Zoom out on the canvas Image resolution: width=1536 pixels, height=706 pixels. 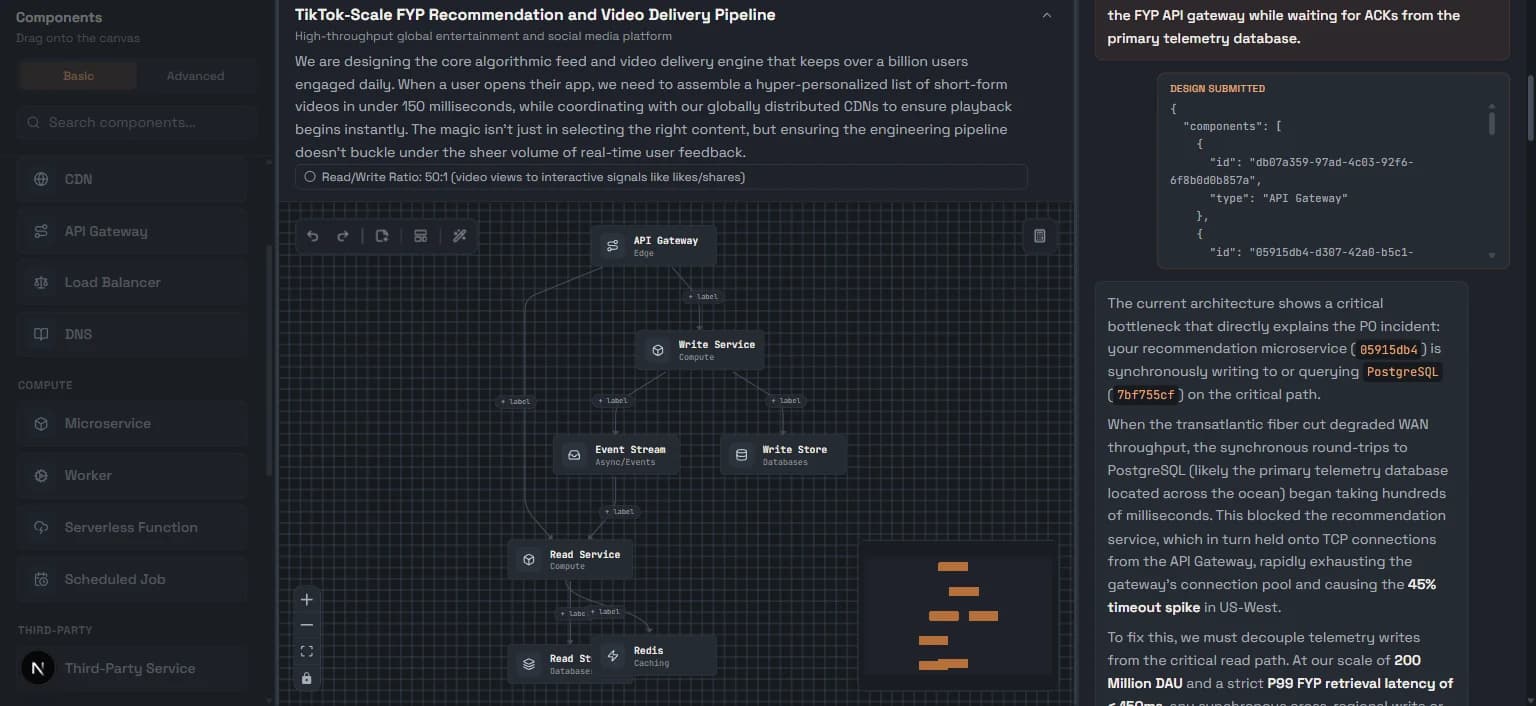[307, 625]
